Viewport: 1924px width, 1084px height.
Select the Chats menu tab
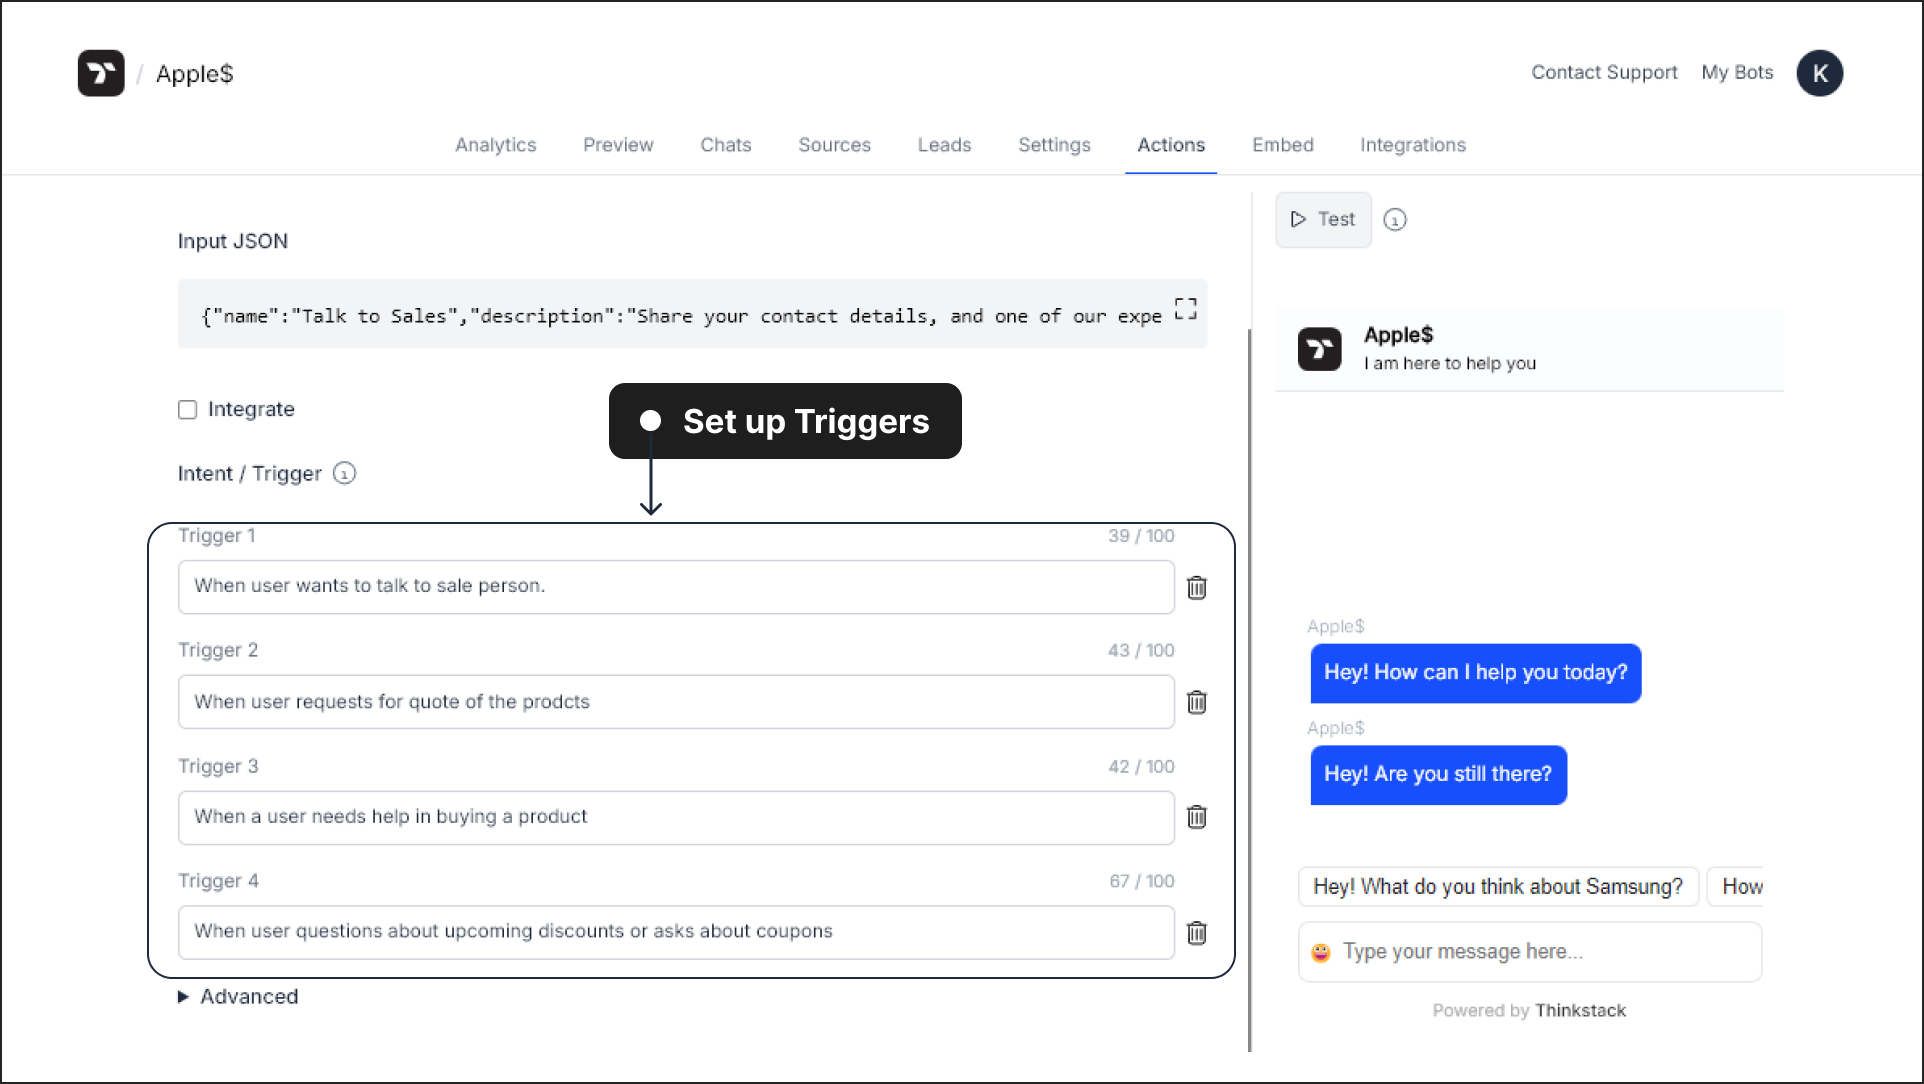pos(725,144)
